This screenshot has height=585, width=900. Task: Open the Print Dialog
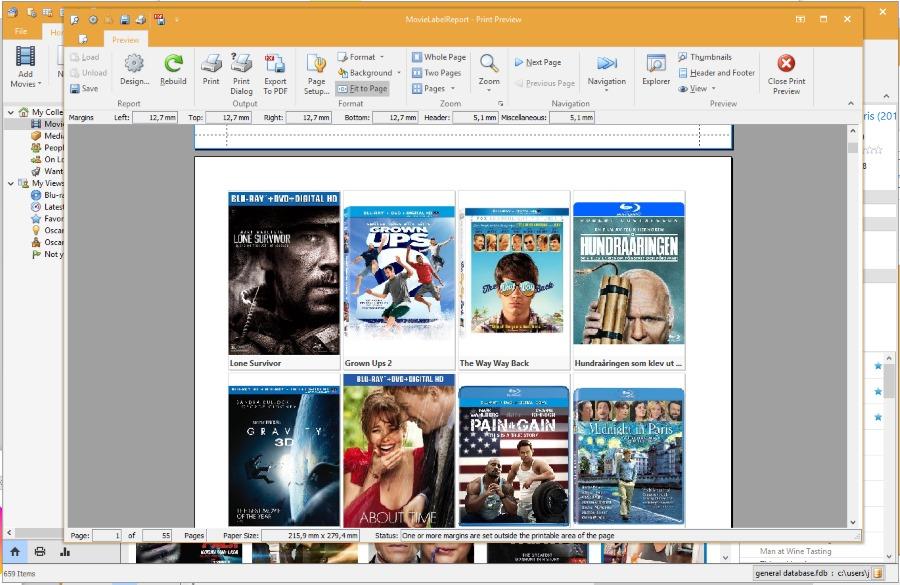point(241,73)
